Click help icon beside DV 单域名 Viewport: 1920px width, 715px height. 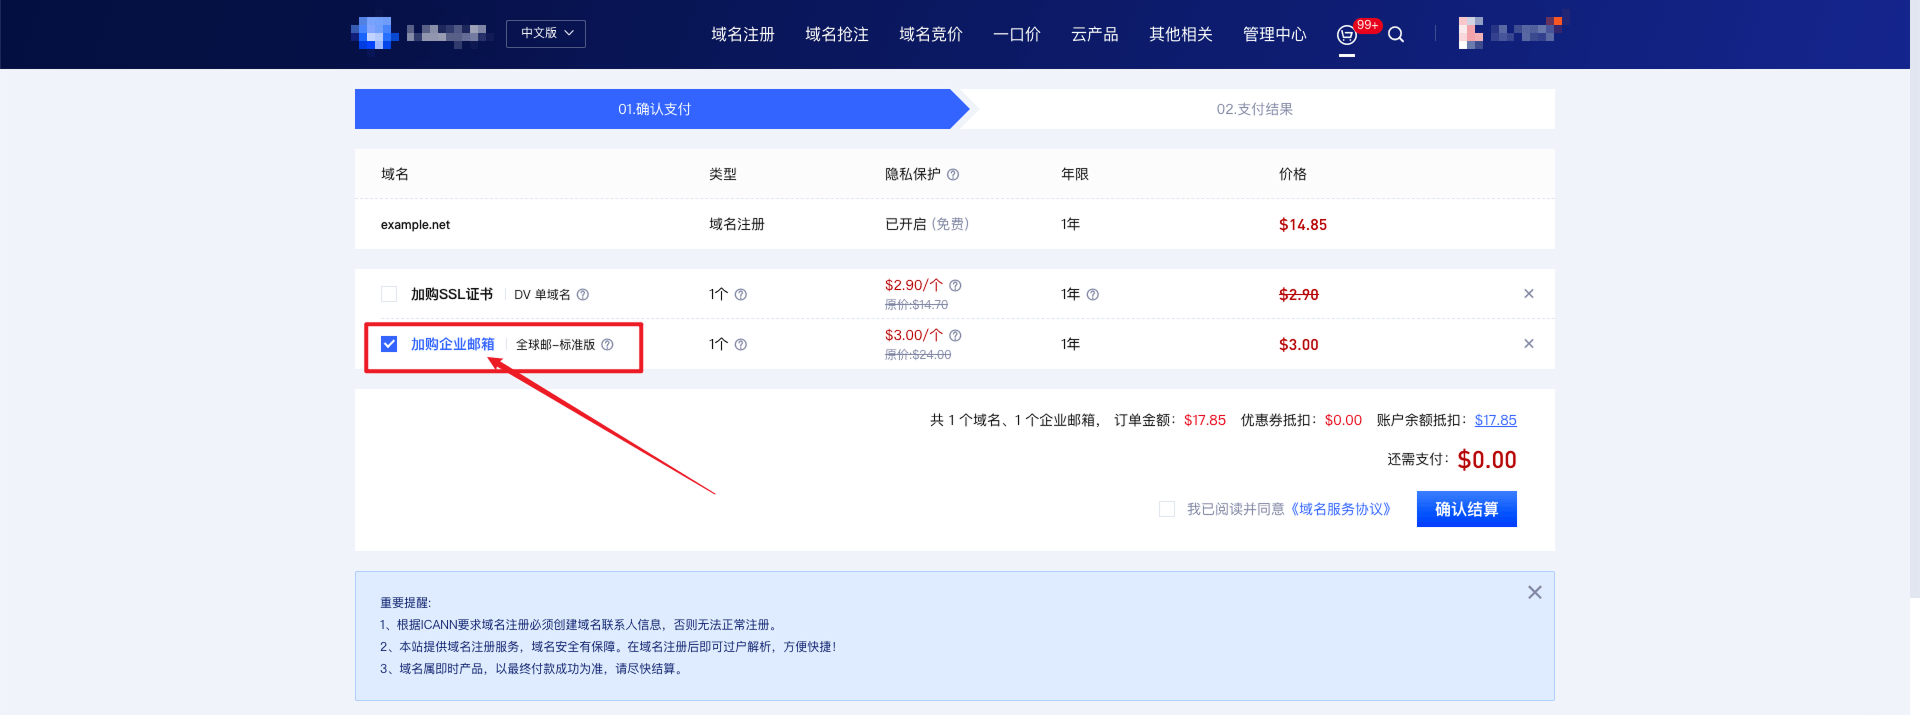point(583,294)
